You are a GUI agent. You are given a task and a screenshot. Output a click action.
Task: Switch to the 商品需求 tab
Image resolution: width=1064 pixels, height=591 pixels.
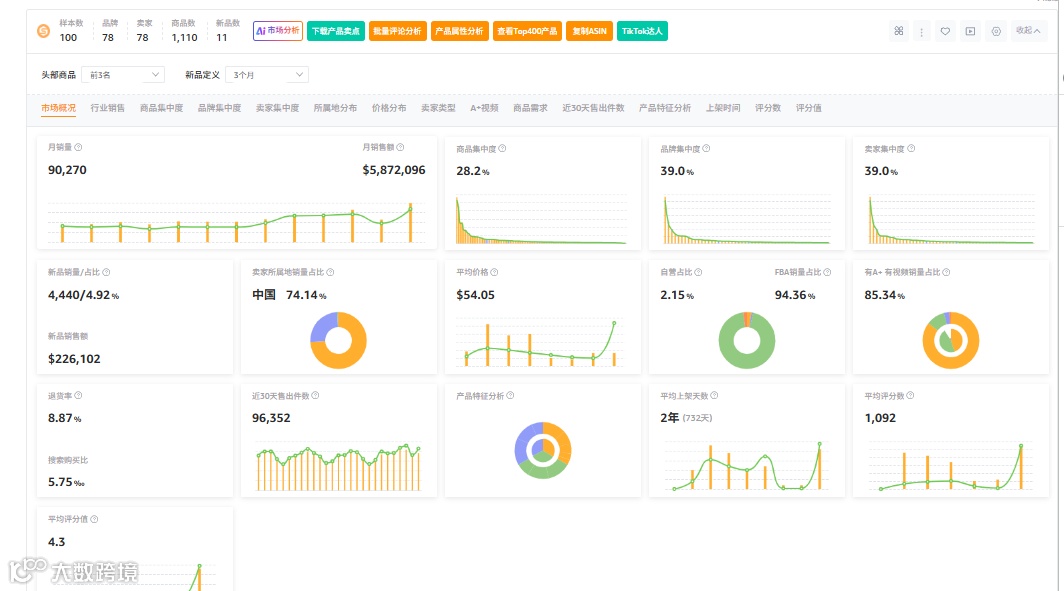(x=530, y=108)
